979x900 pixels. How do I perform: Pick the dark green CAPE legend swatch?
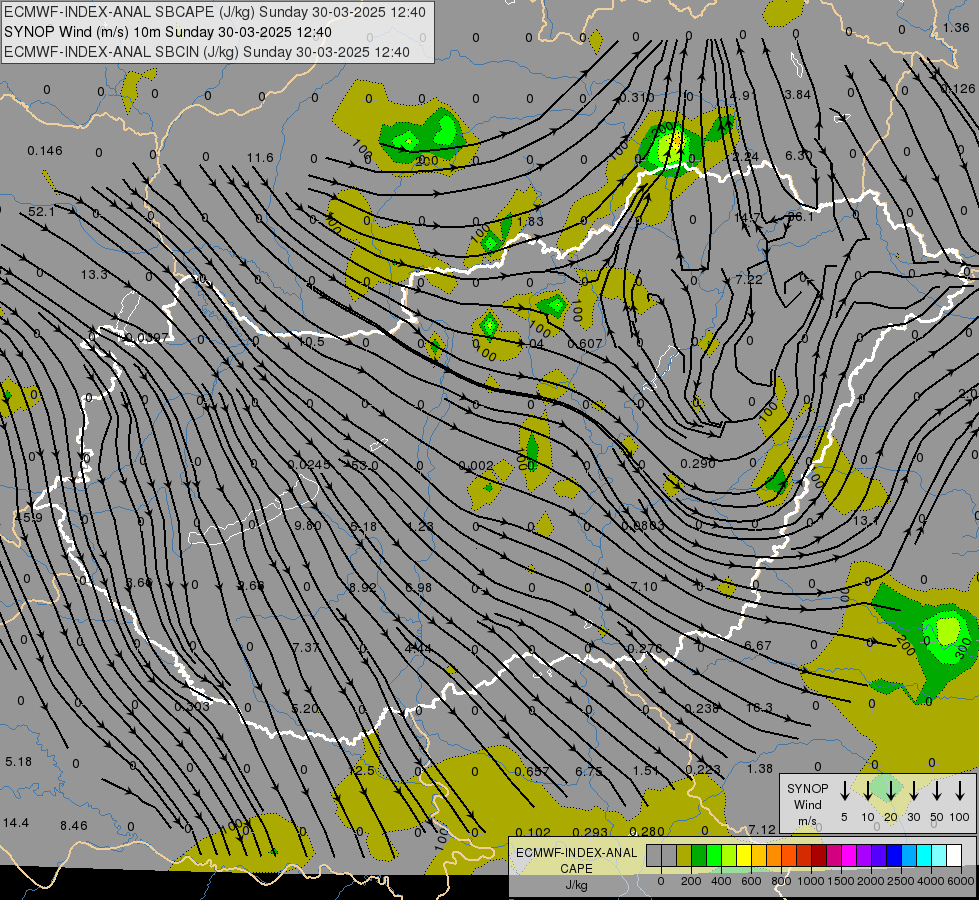coord(699,856)
